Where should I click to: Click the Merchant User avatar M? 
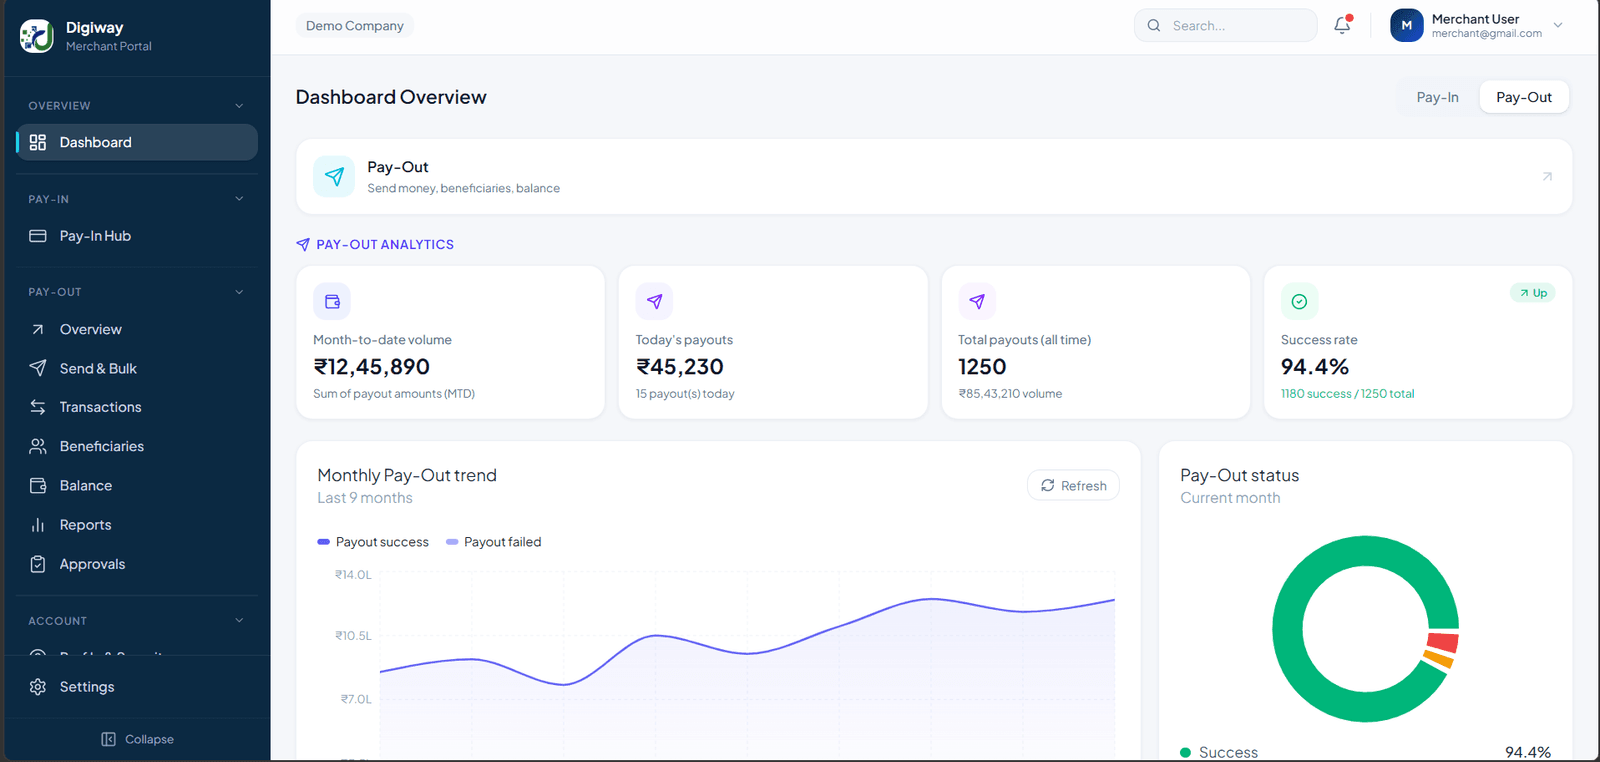click(1406, 26)
